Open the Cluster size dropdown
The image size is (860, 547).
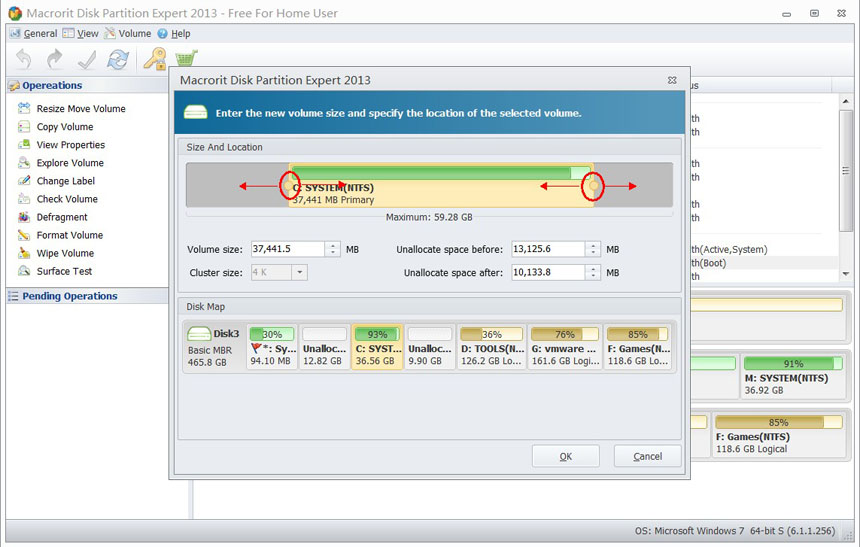(300, 272)
